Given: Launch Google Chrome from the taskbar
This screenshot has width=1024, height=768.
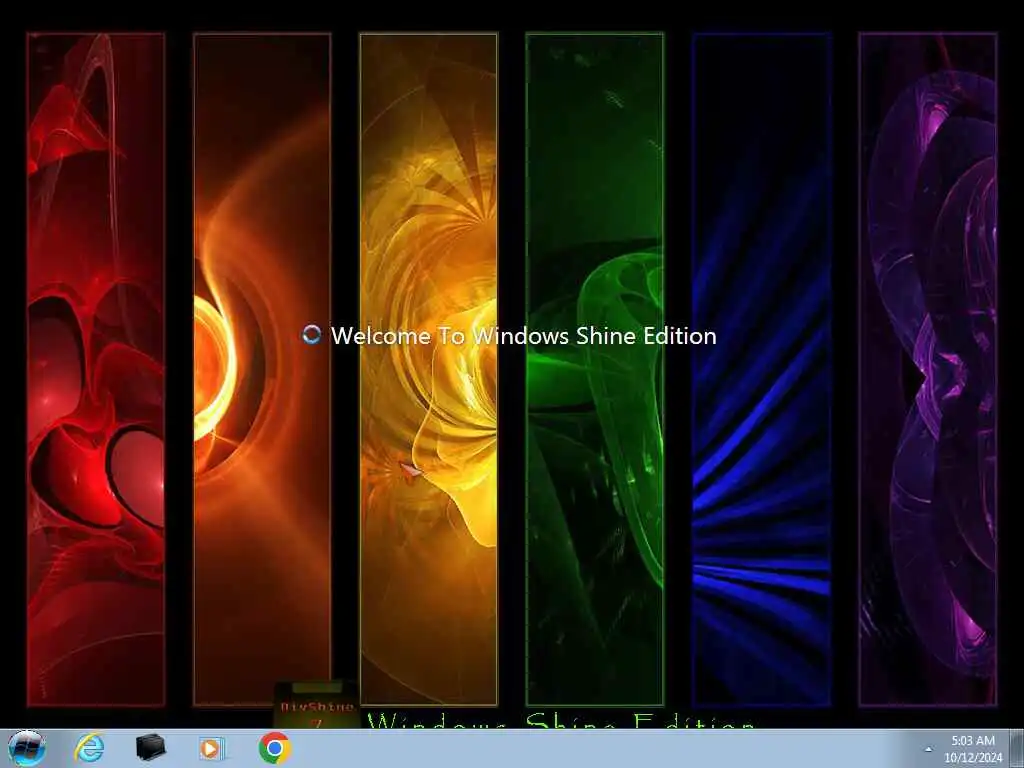Looking at the screenshot, I should pyautogui.click(x=274, y=748).
